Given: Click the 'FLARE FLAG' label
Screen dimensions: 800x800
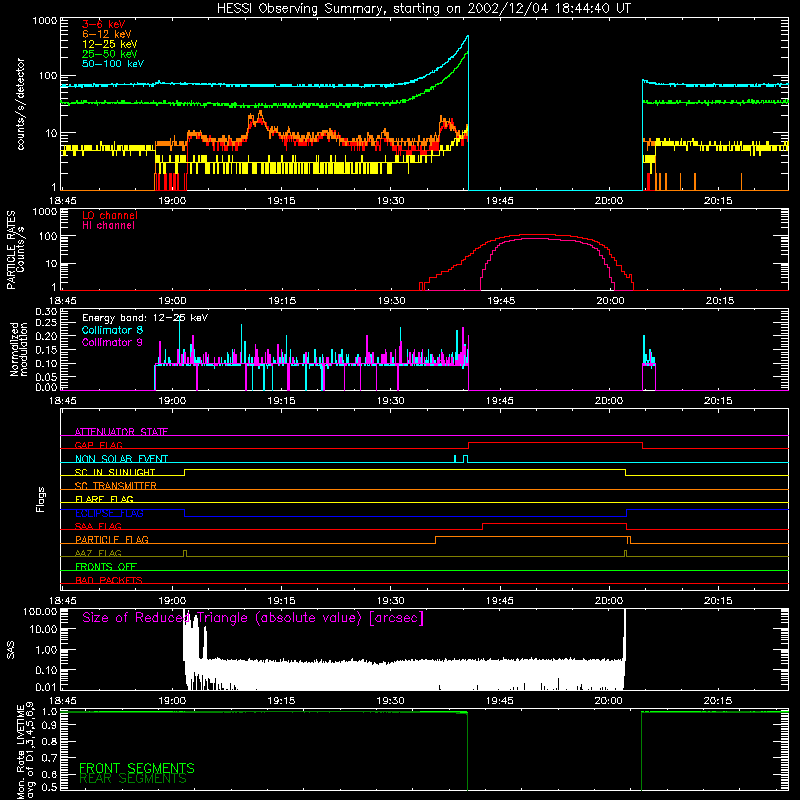Looking at the screenshot, I should (104, 499).
